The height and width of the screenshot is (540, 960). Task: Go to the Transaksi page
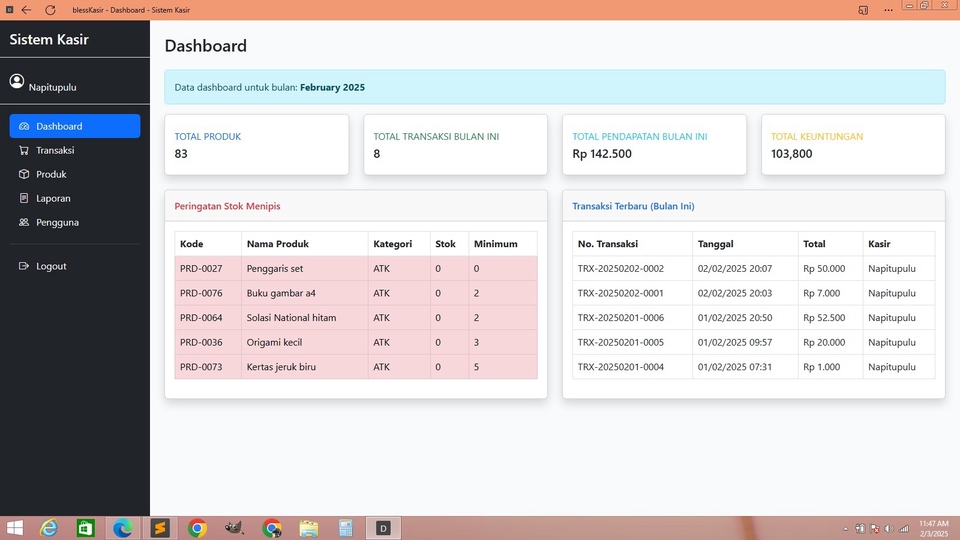tap(55, 150)
